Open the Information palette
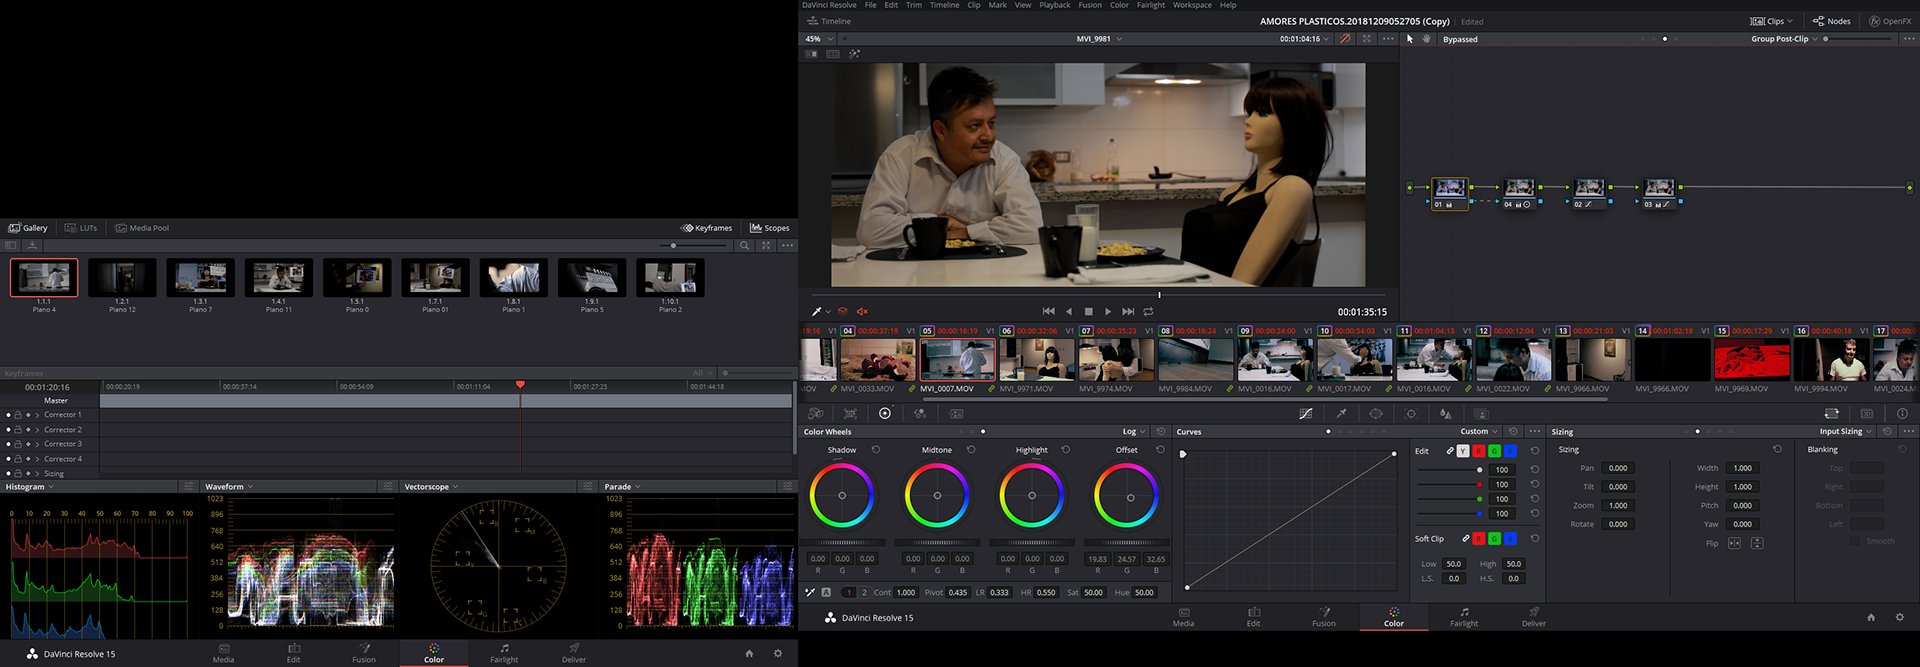Image resolution: width=1920 pixels, height=667 pixels. [x=1902, y=413]
